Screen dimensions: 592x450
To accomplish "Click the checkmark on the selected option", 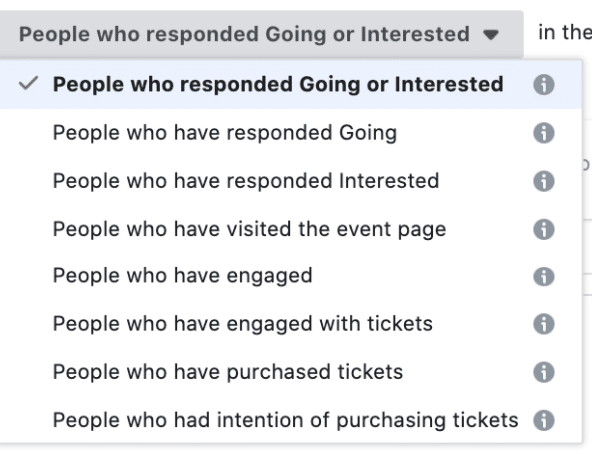I will click(29, 83).
